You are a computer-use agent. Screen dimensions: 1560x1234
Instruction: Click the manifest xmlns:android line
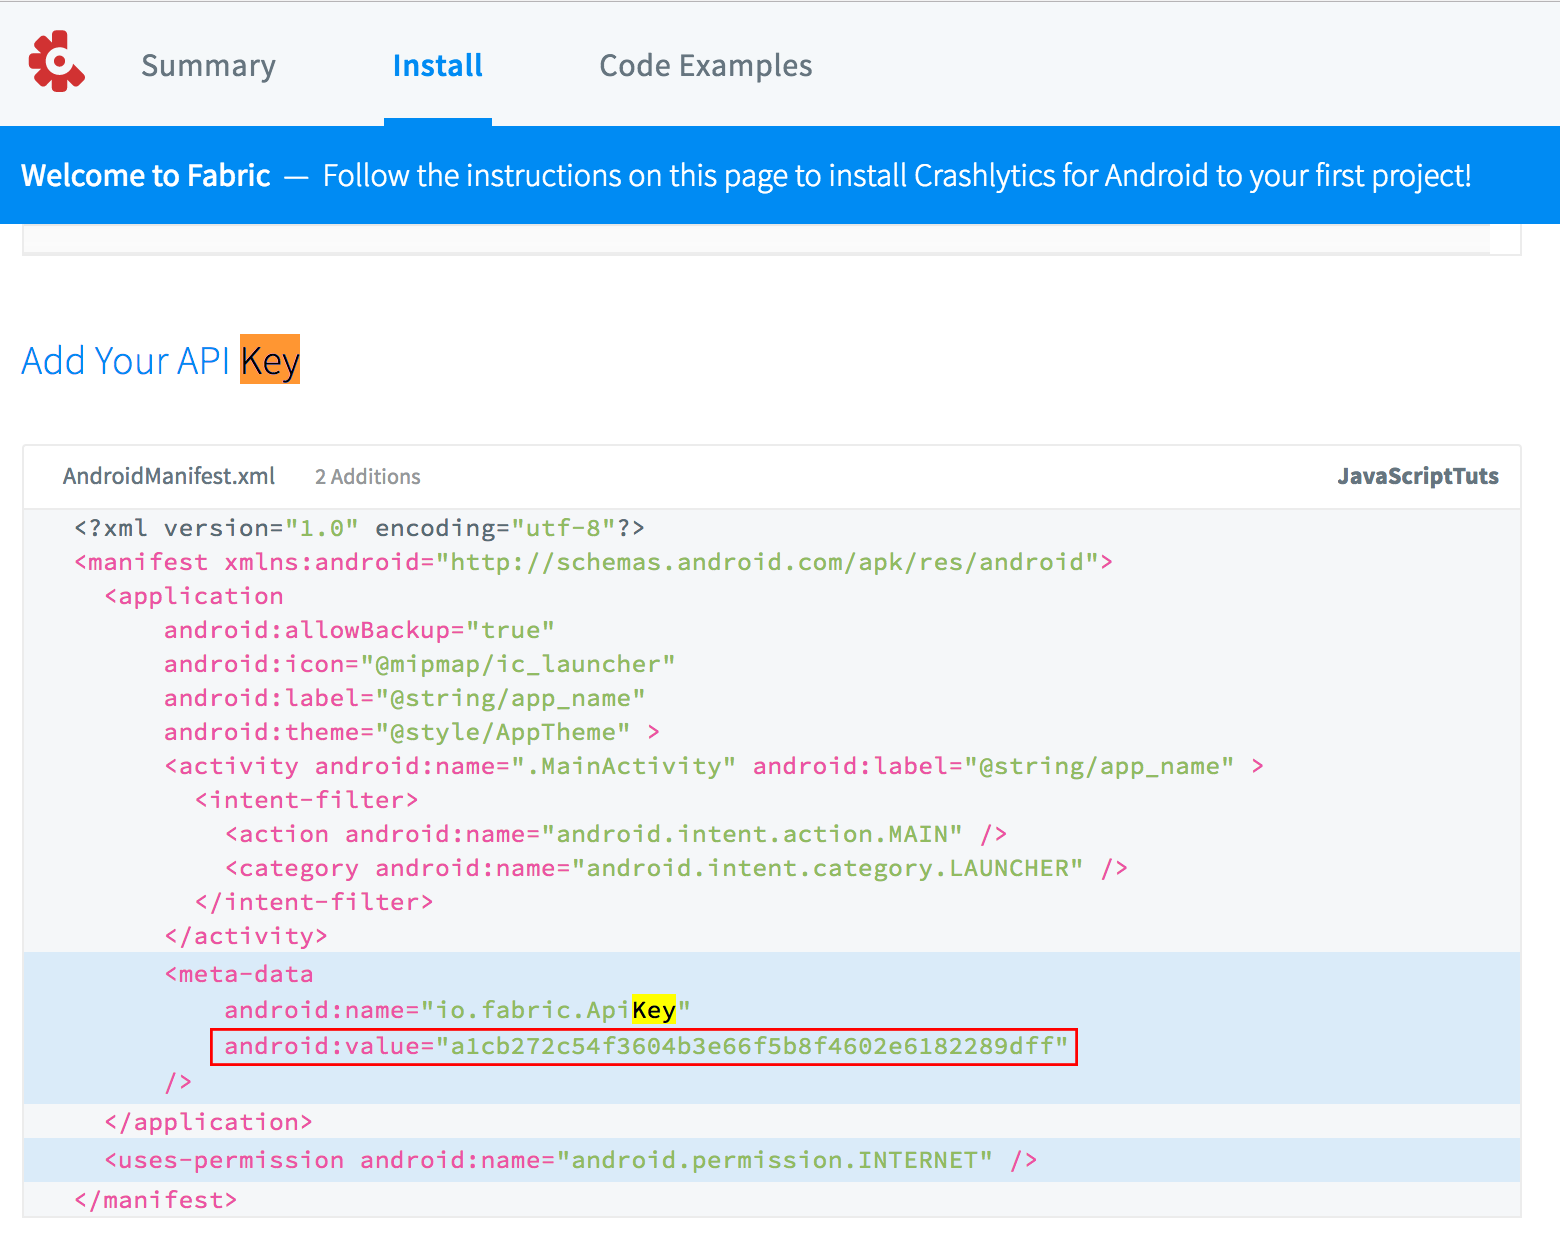click(593, 562)
